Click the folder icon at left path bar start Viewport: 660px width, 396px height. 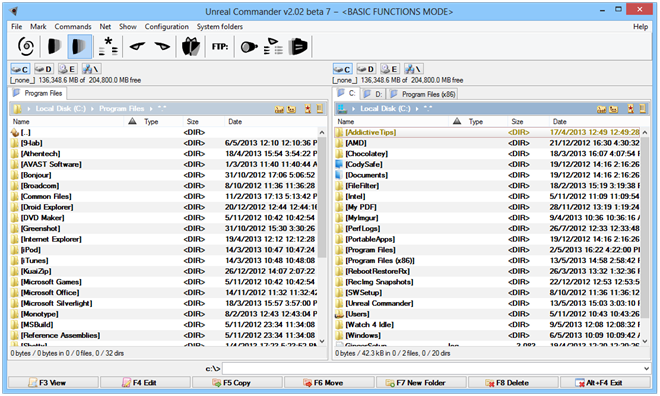pos(17,109)
